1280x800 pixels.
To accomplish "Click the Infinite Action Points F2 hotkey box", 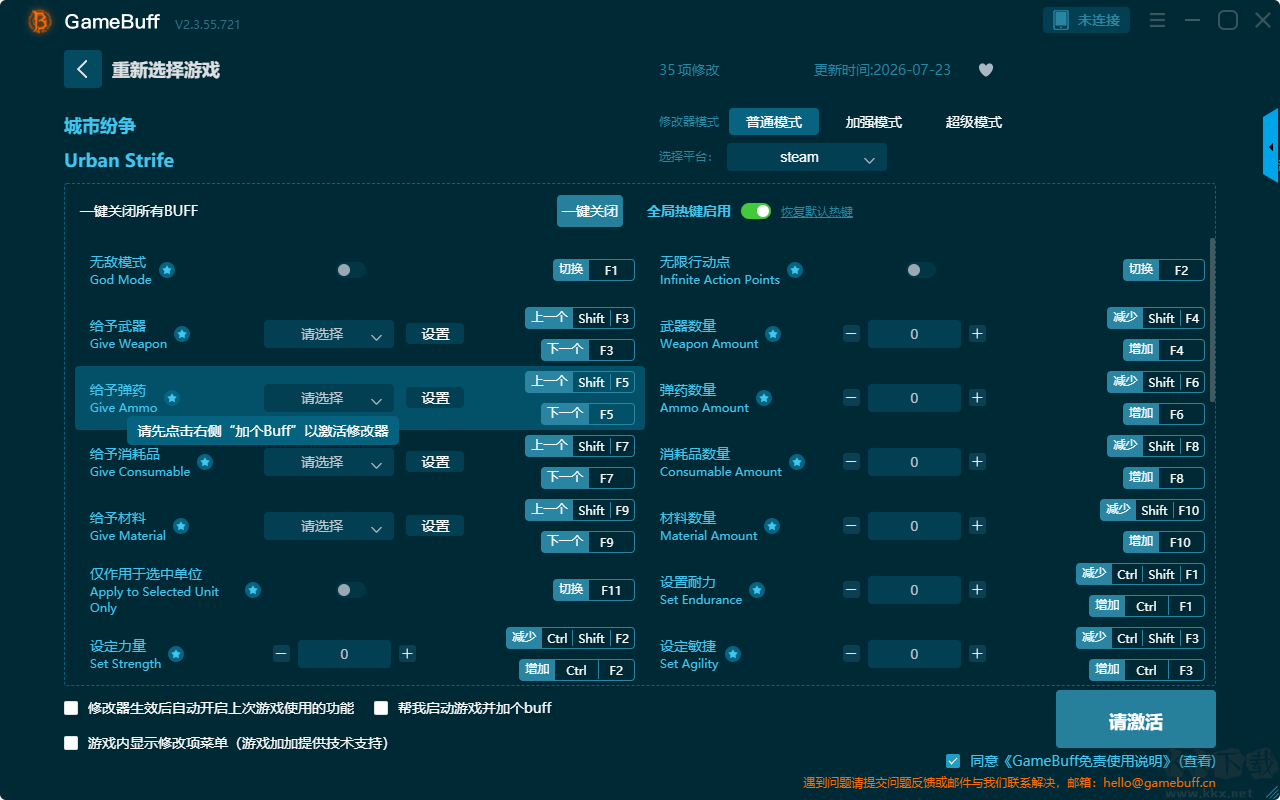I will point(1164,270).
